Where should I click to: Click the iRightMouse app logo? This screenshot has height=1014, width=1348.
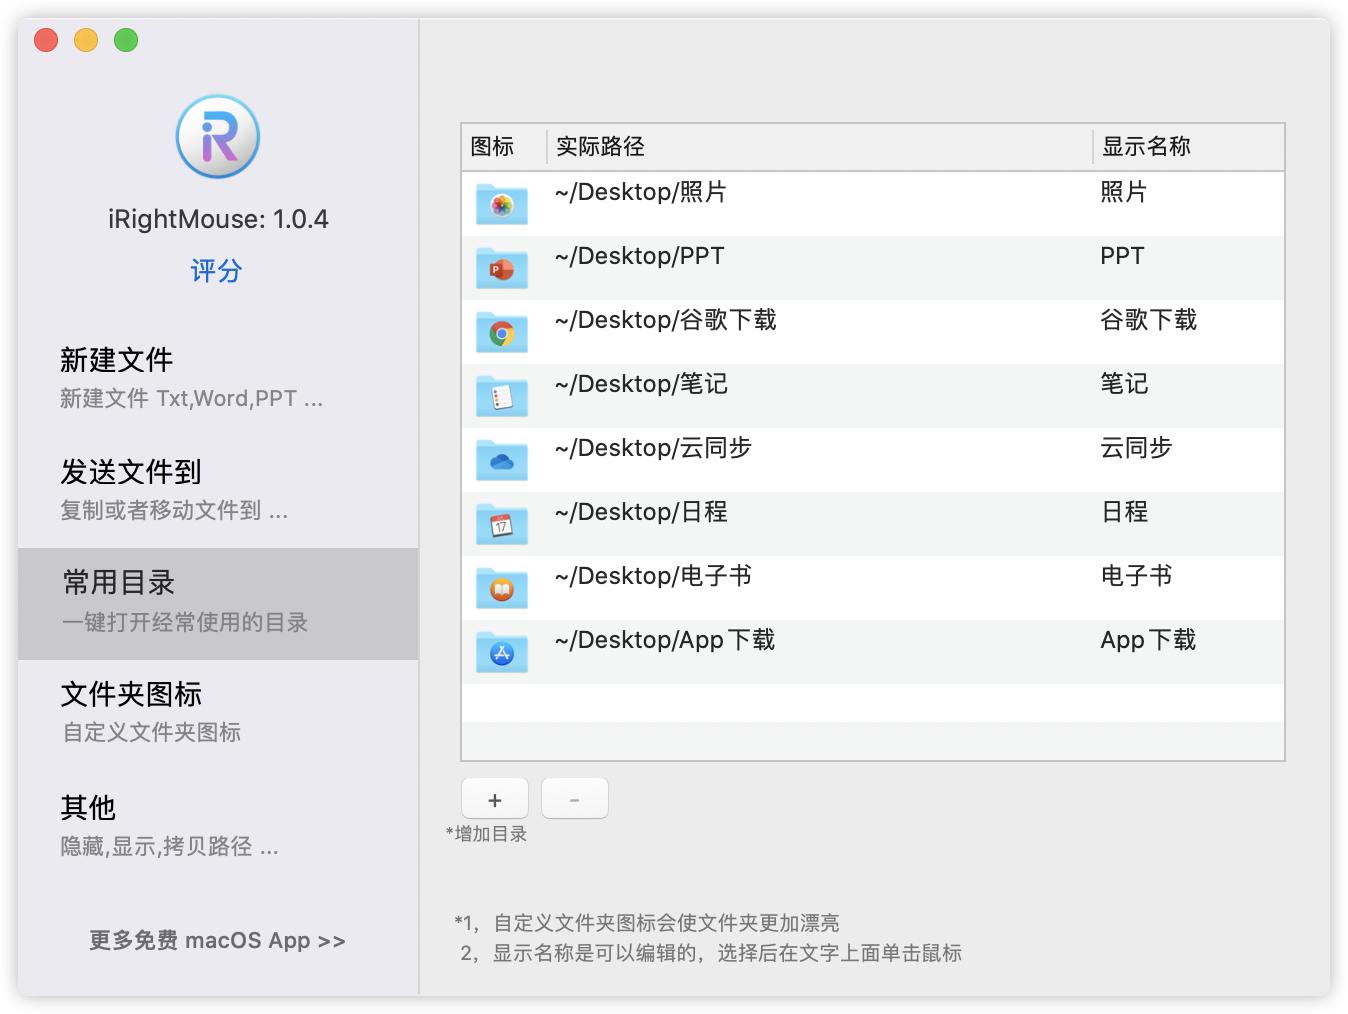click(217, 137)
